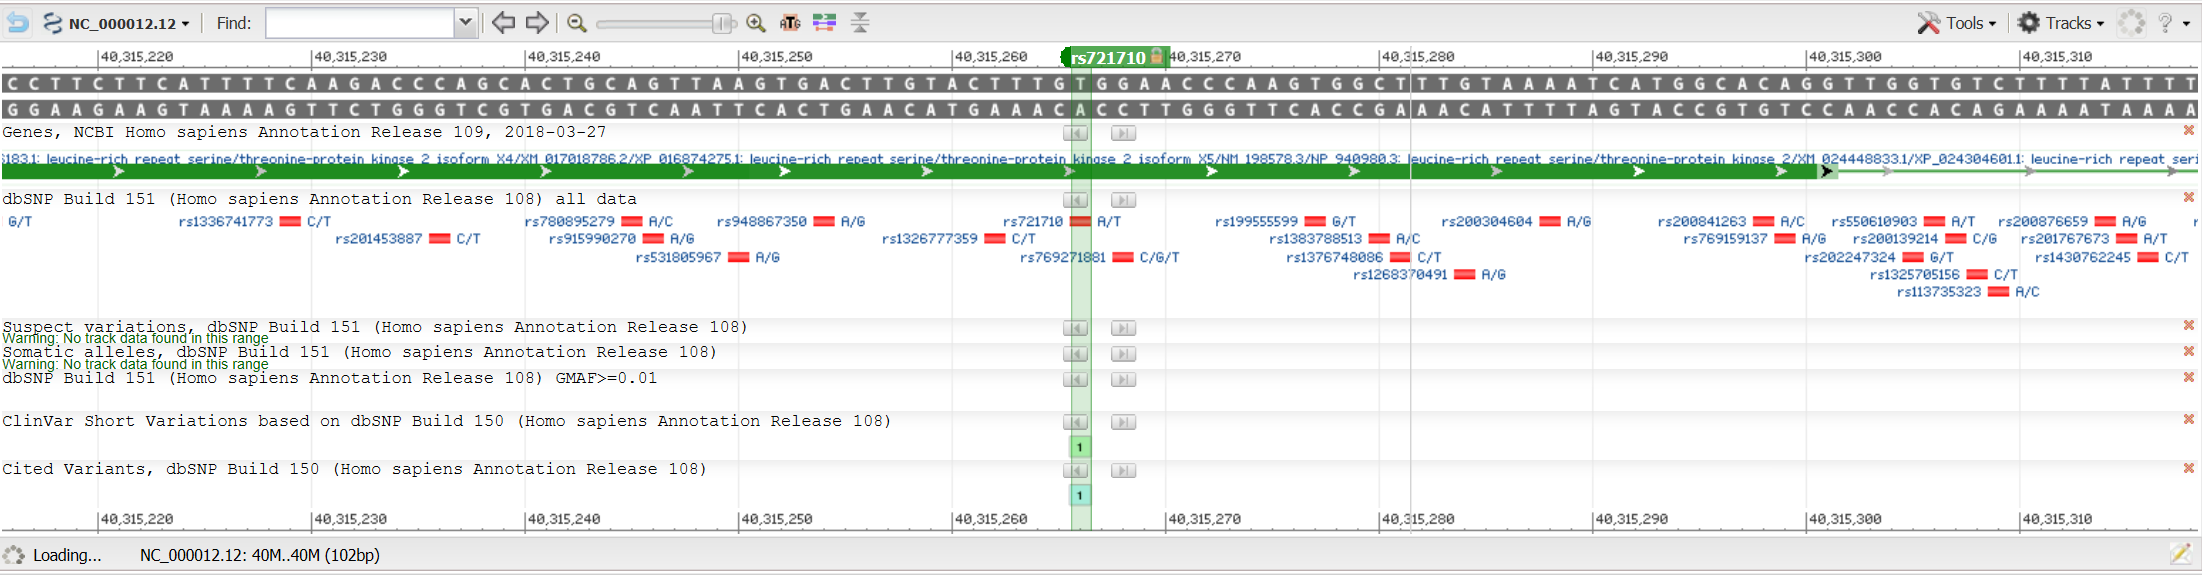The image size is (2202, 585).
Task: Remove the Genes NCBI annotation track
Action: (2188, 131)
